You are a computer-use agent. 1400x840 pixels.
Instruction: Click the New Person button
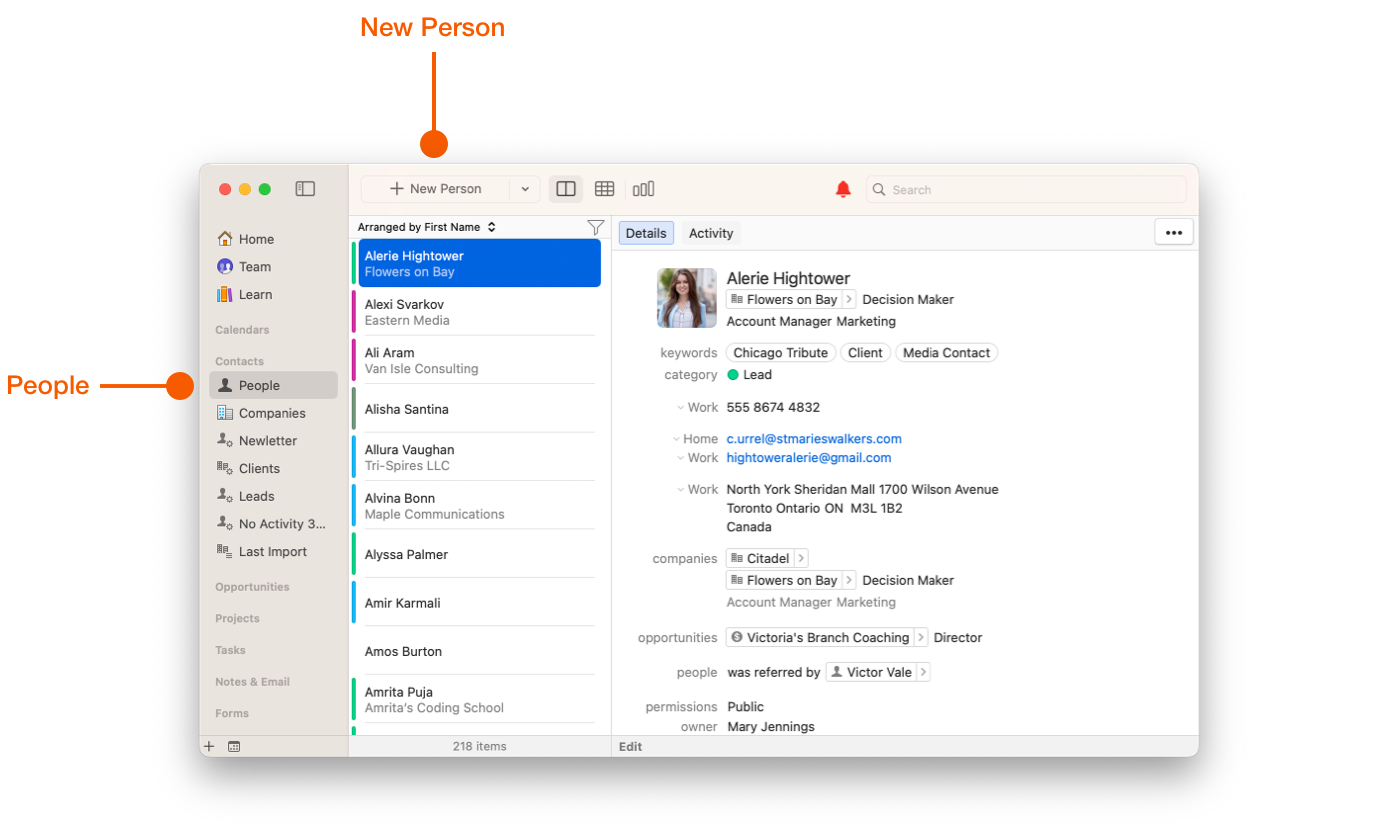pos(436,189)
